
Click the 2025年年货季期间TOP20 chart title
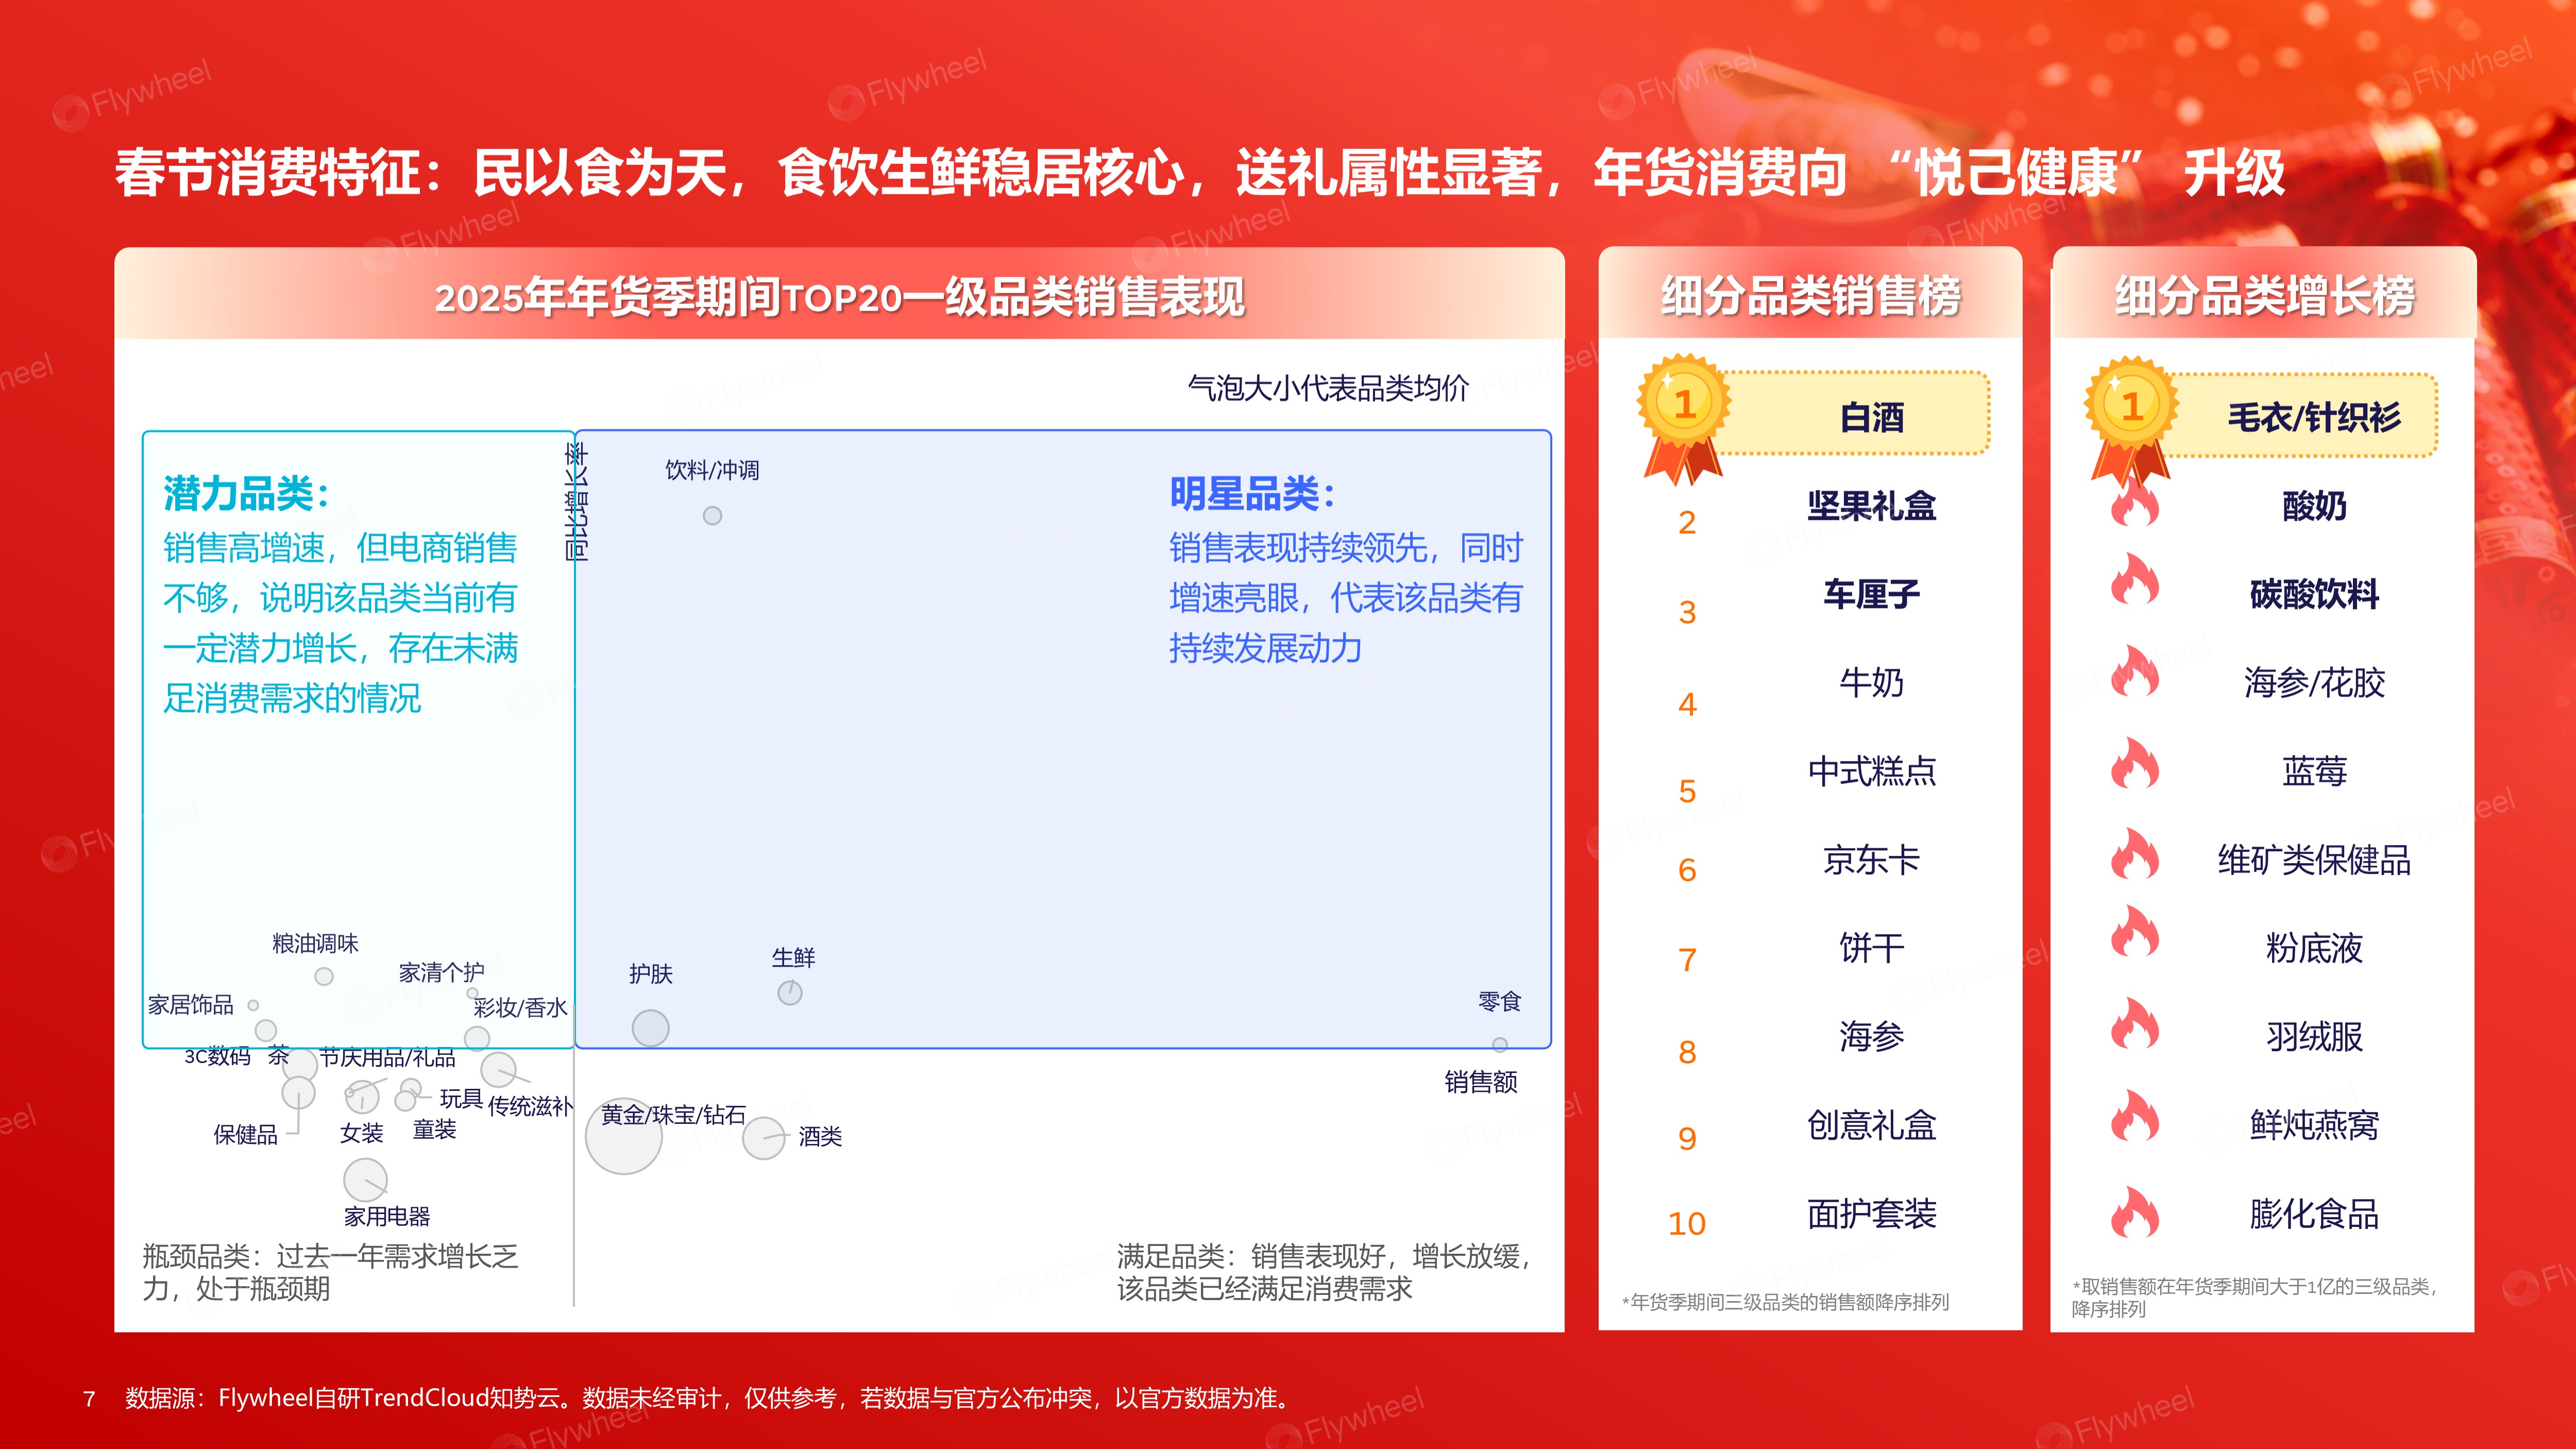(839, 297)
